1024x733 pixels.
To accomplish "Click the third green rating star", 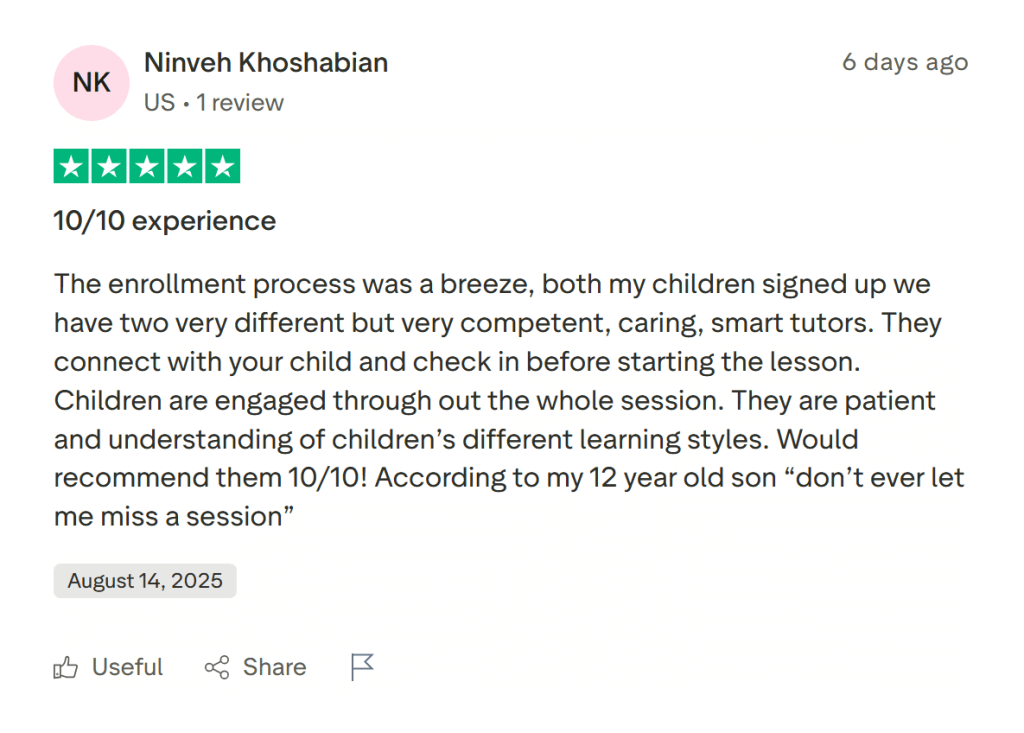I will click(x=147, y=167).
